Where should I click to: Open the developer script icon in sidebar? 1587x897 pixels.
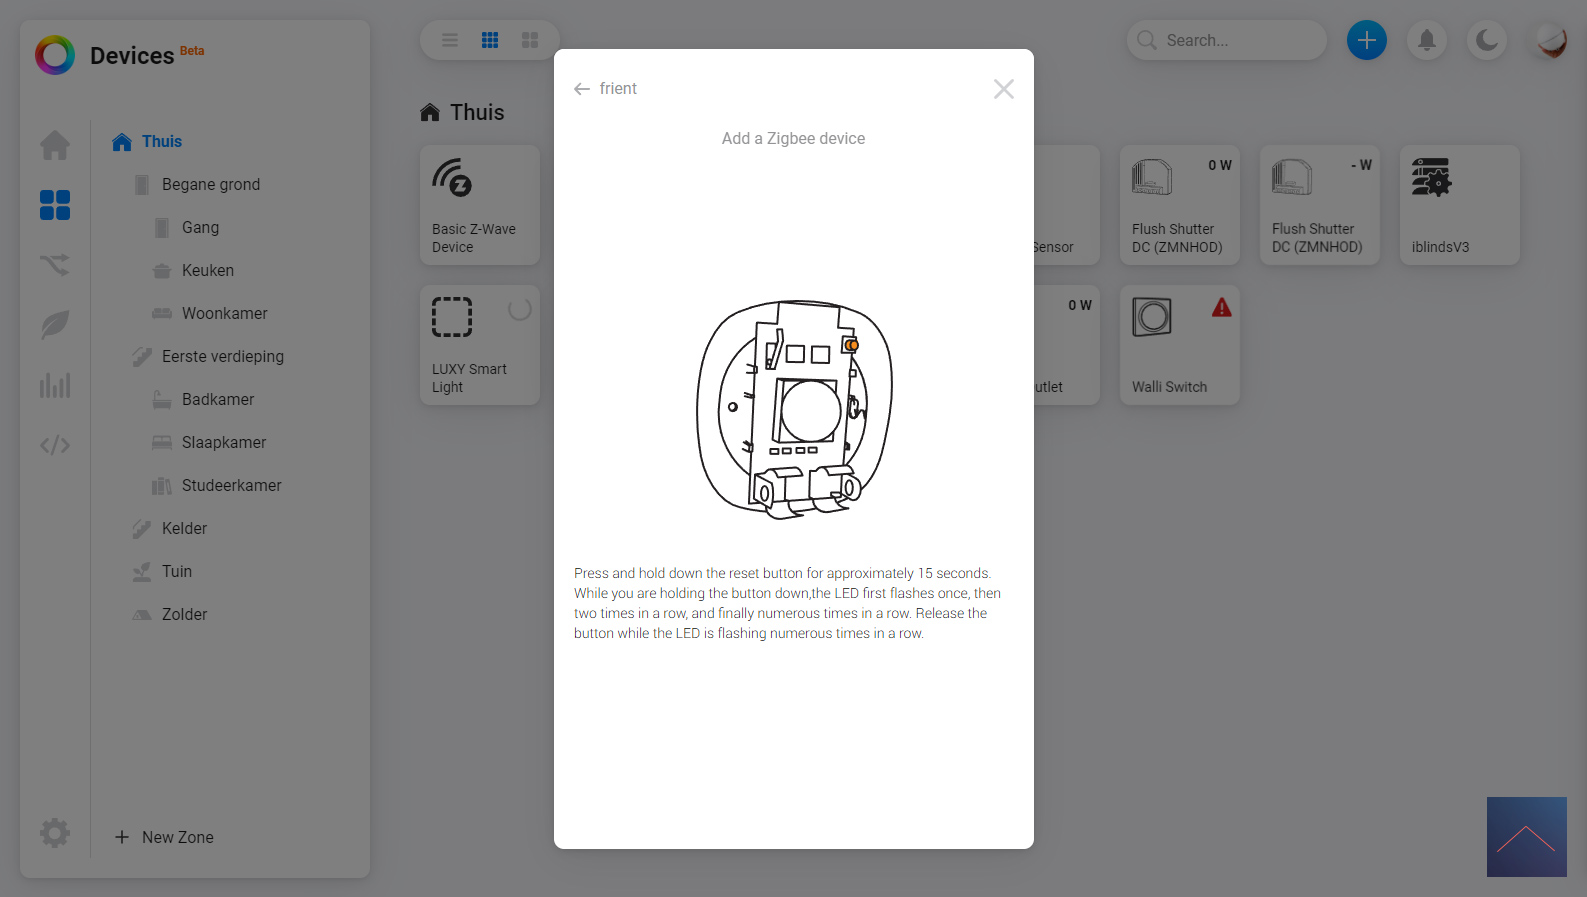click(x=55, y=445)
